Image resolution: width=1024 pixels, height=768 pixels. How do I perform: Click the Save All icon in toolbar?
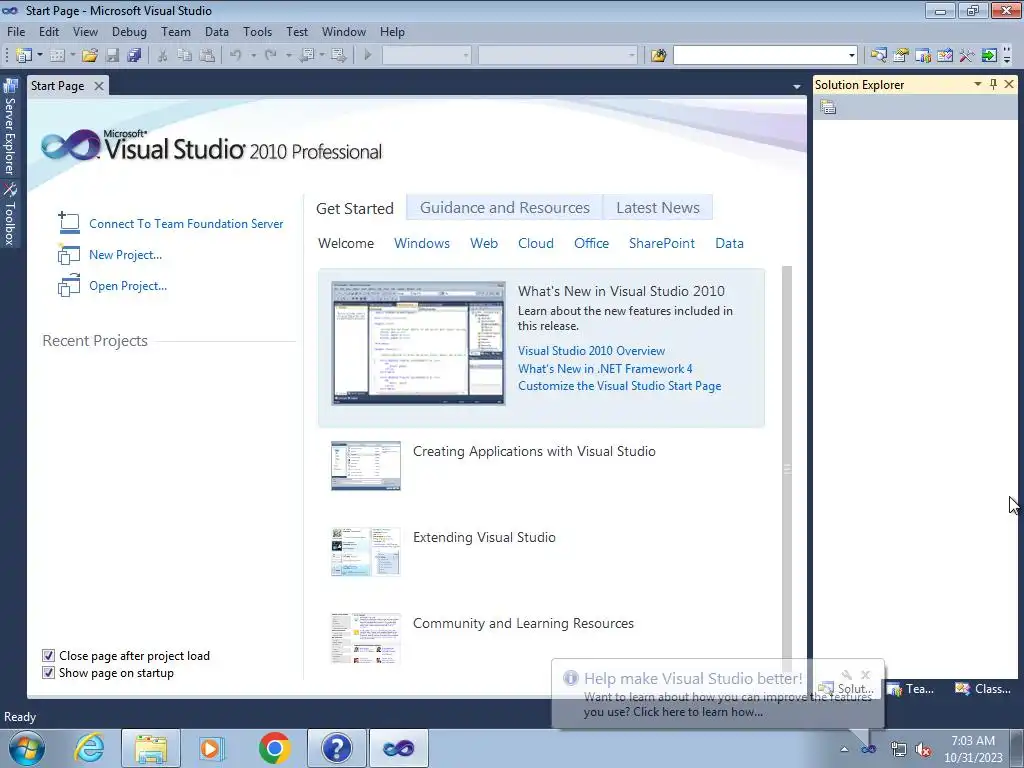pyautogui.click(x=134, y=56)
